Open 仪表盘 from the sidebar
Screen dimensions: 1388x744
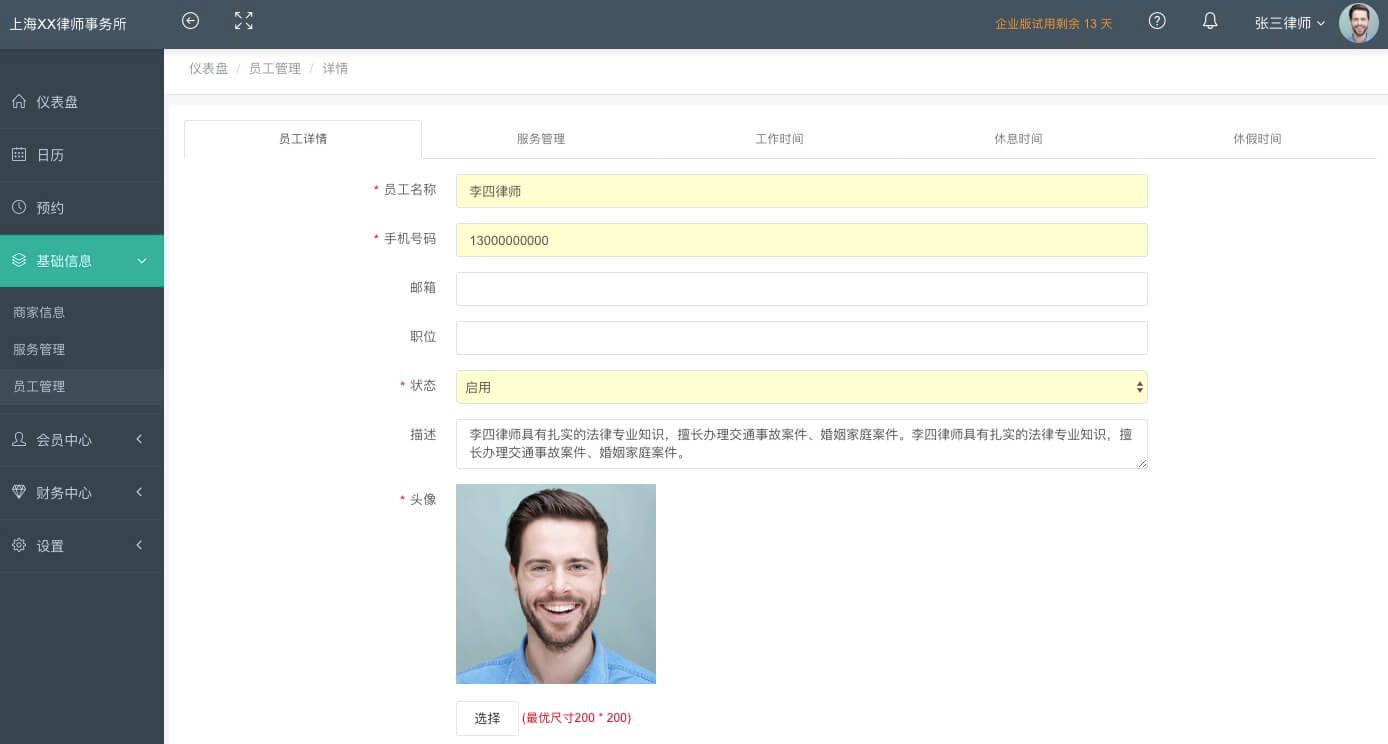(57, 102)
